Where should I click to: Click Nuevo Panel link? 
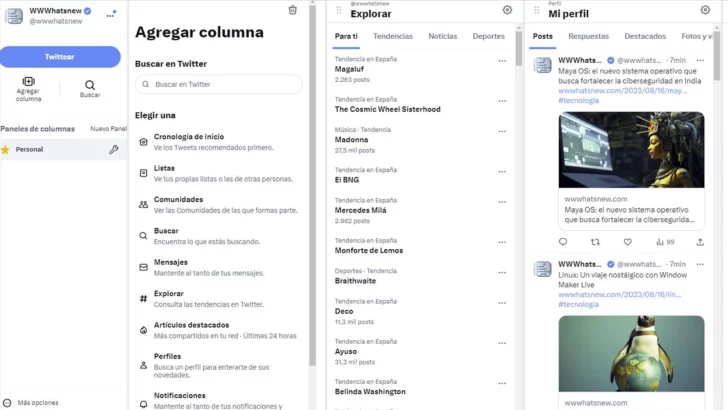108,129
